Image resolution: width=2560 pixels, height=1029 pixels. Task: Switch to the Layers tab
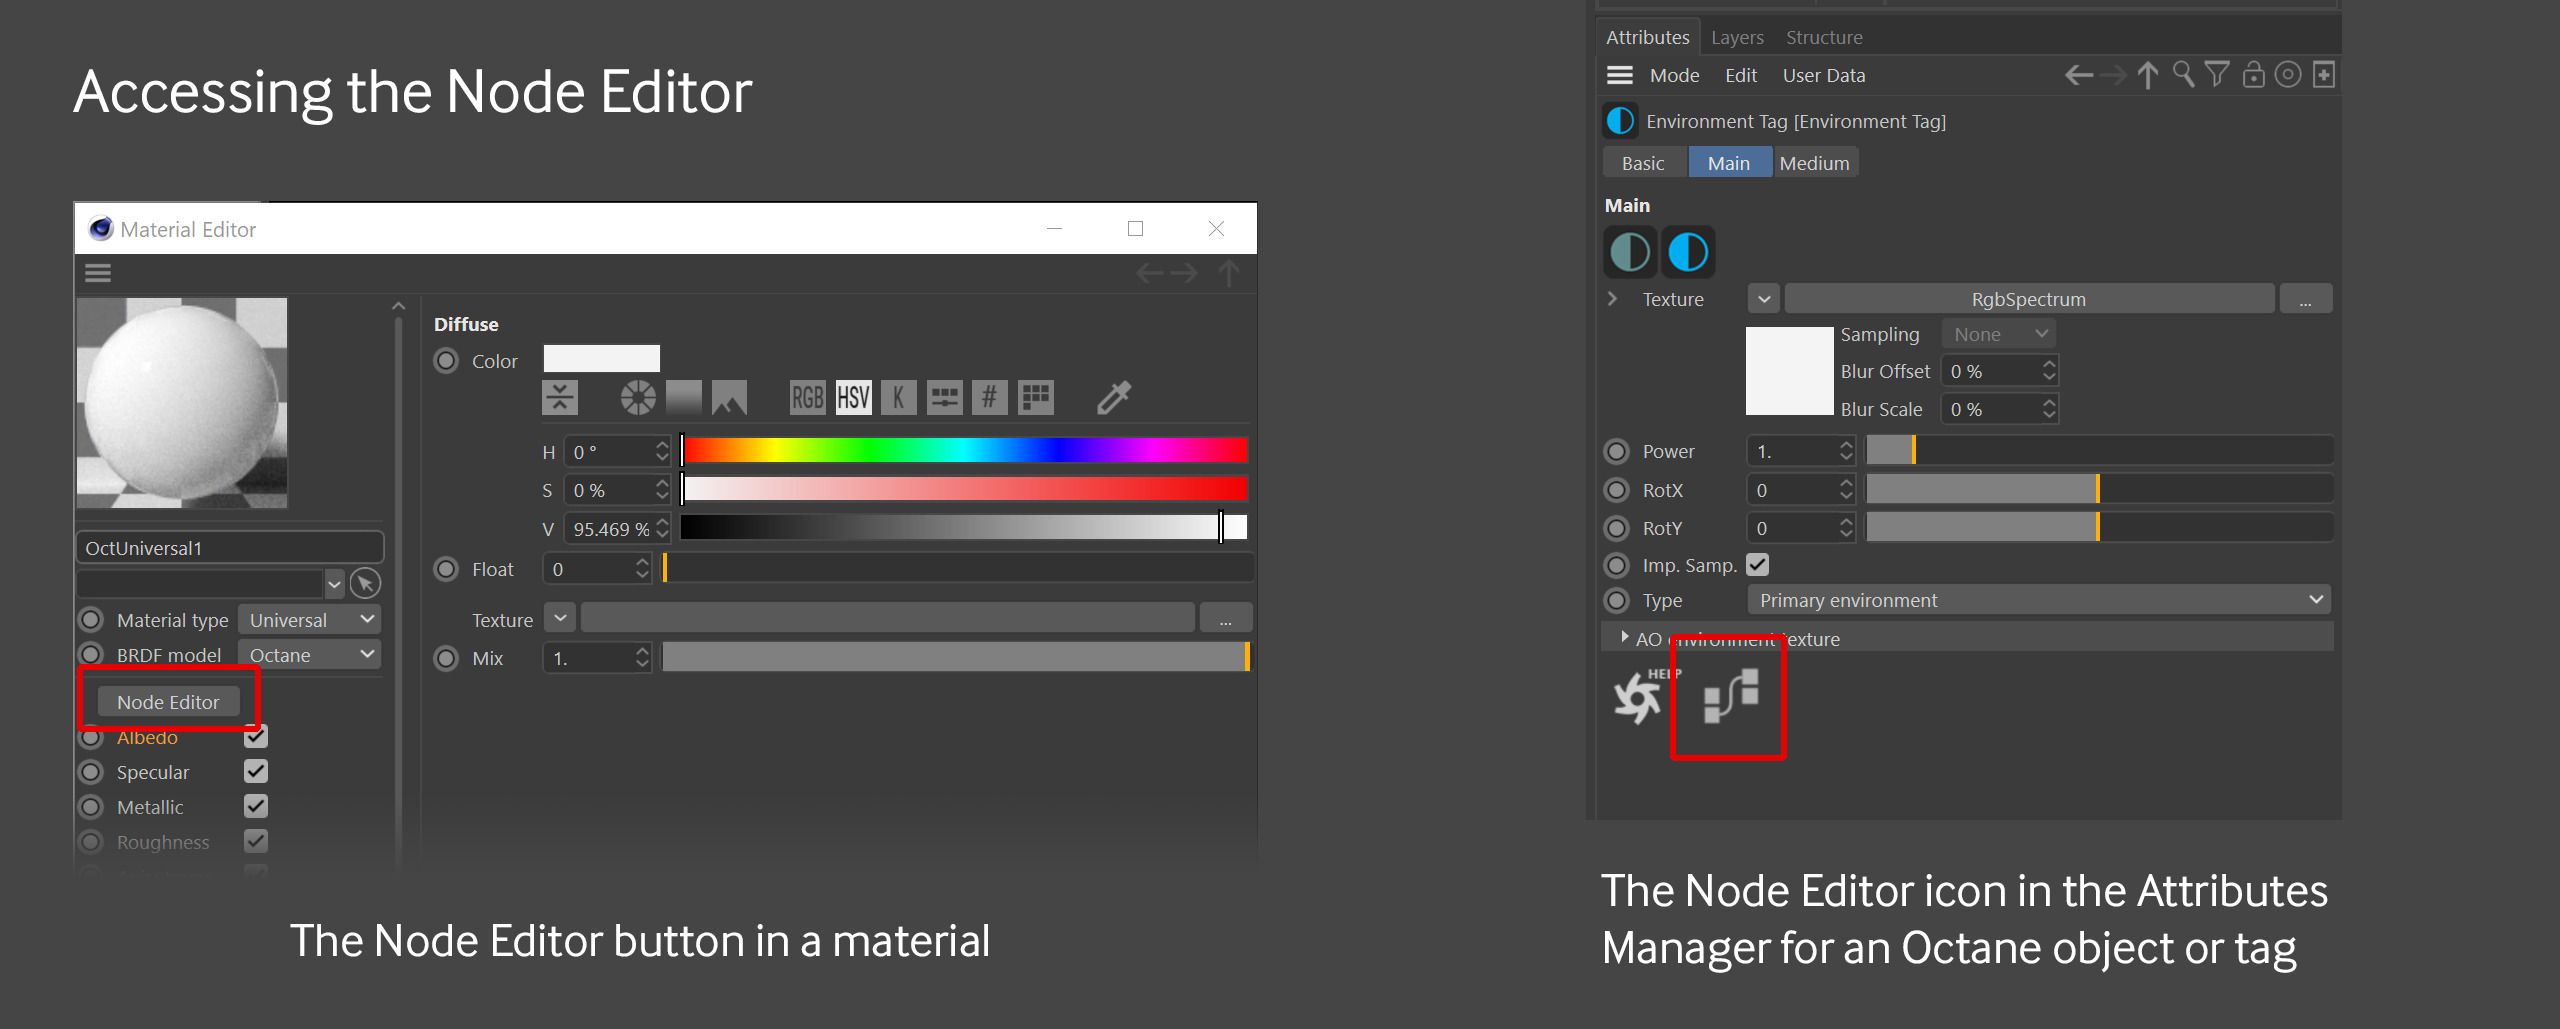click(x=1736, y=36)
